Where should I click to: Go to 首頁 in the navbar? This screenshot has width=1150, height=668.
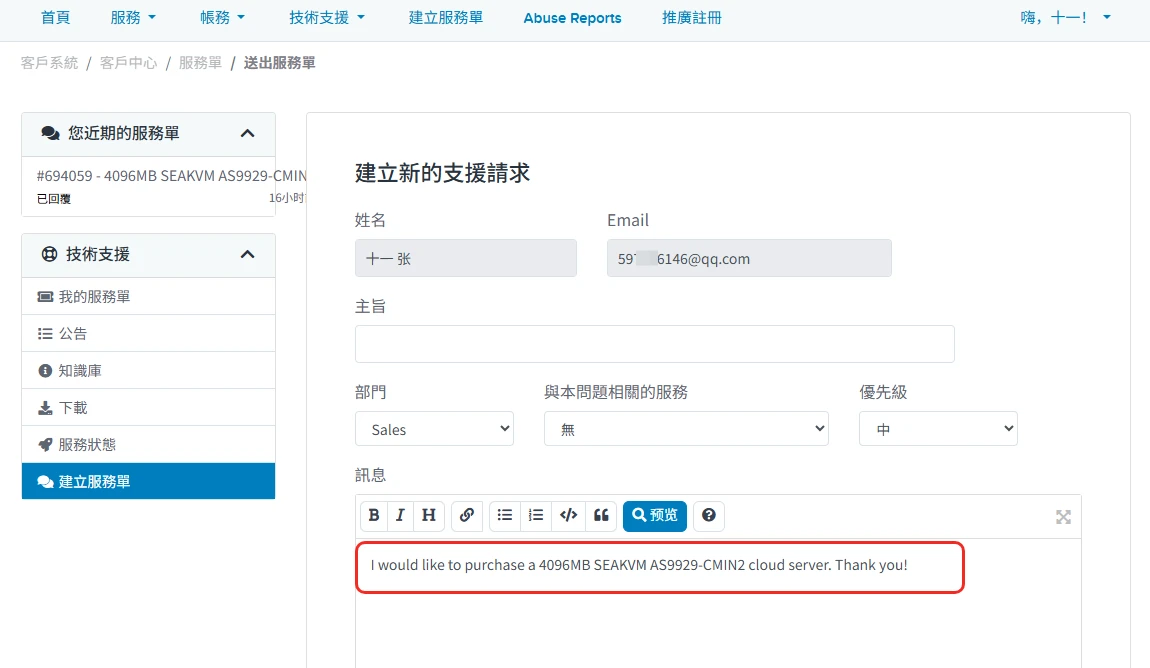(55, 18)
